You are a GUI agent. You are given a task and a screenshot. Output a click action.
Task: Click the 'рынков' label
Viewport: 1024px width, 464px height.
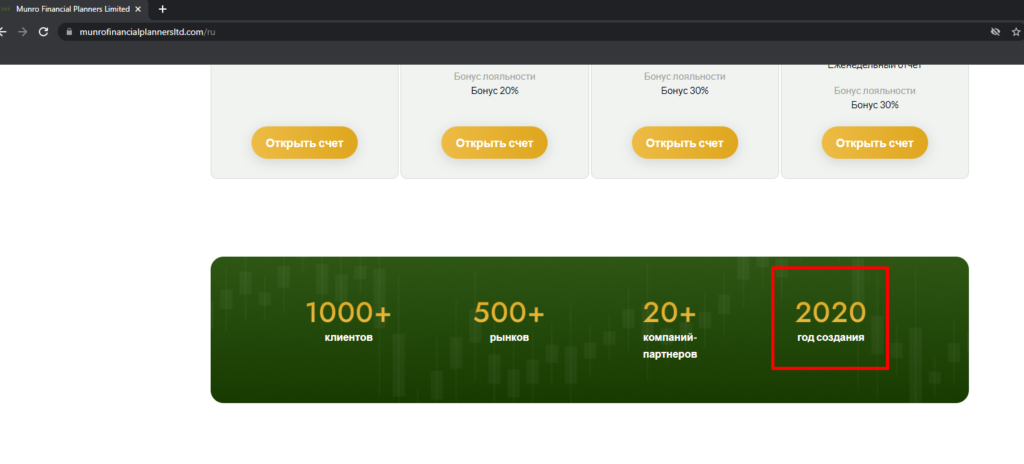pos(509,338)
